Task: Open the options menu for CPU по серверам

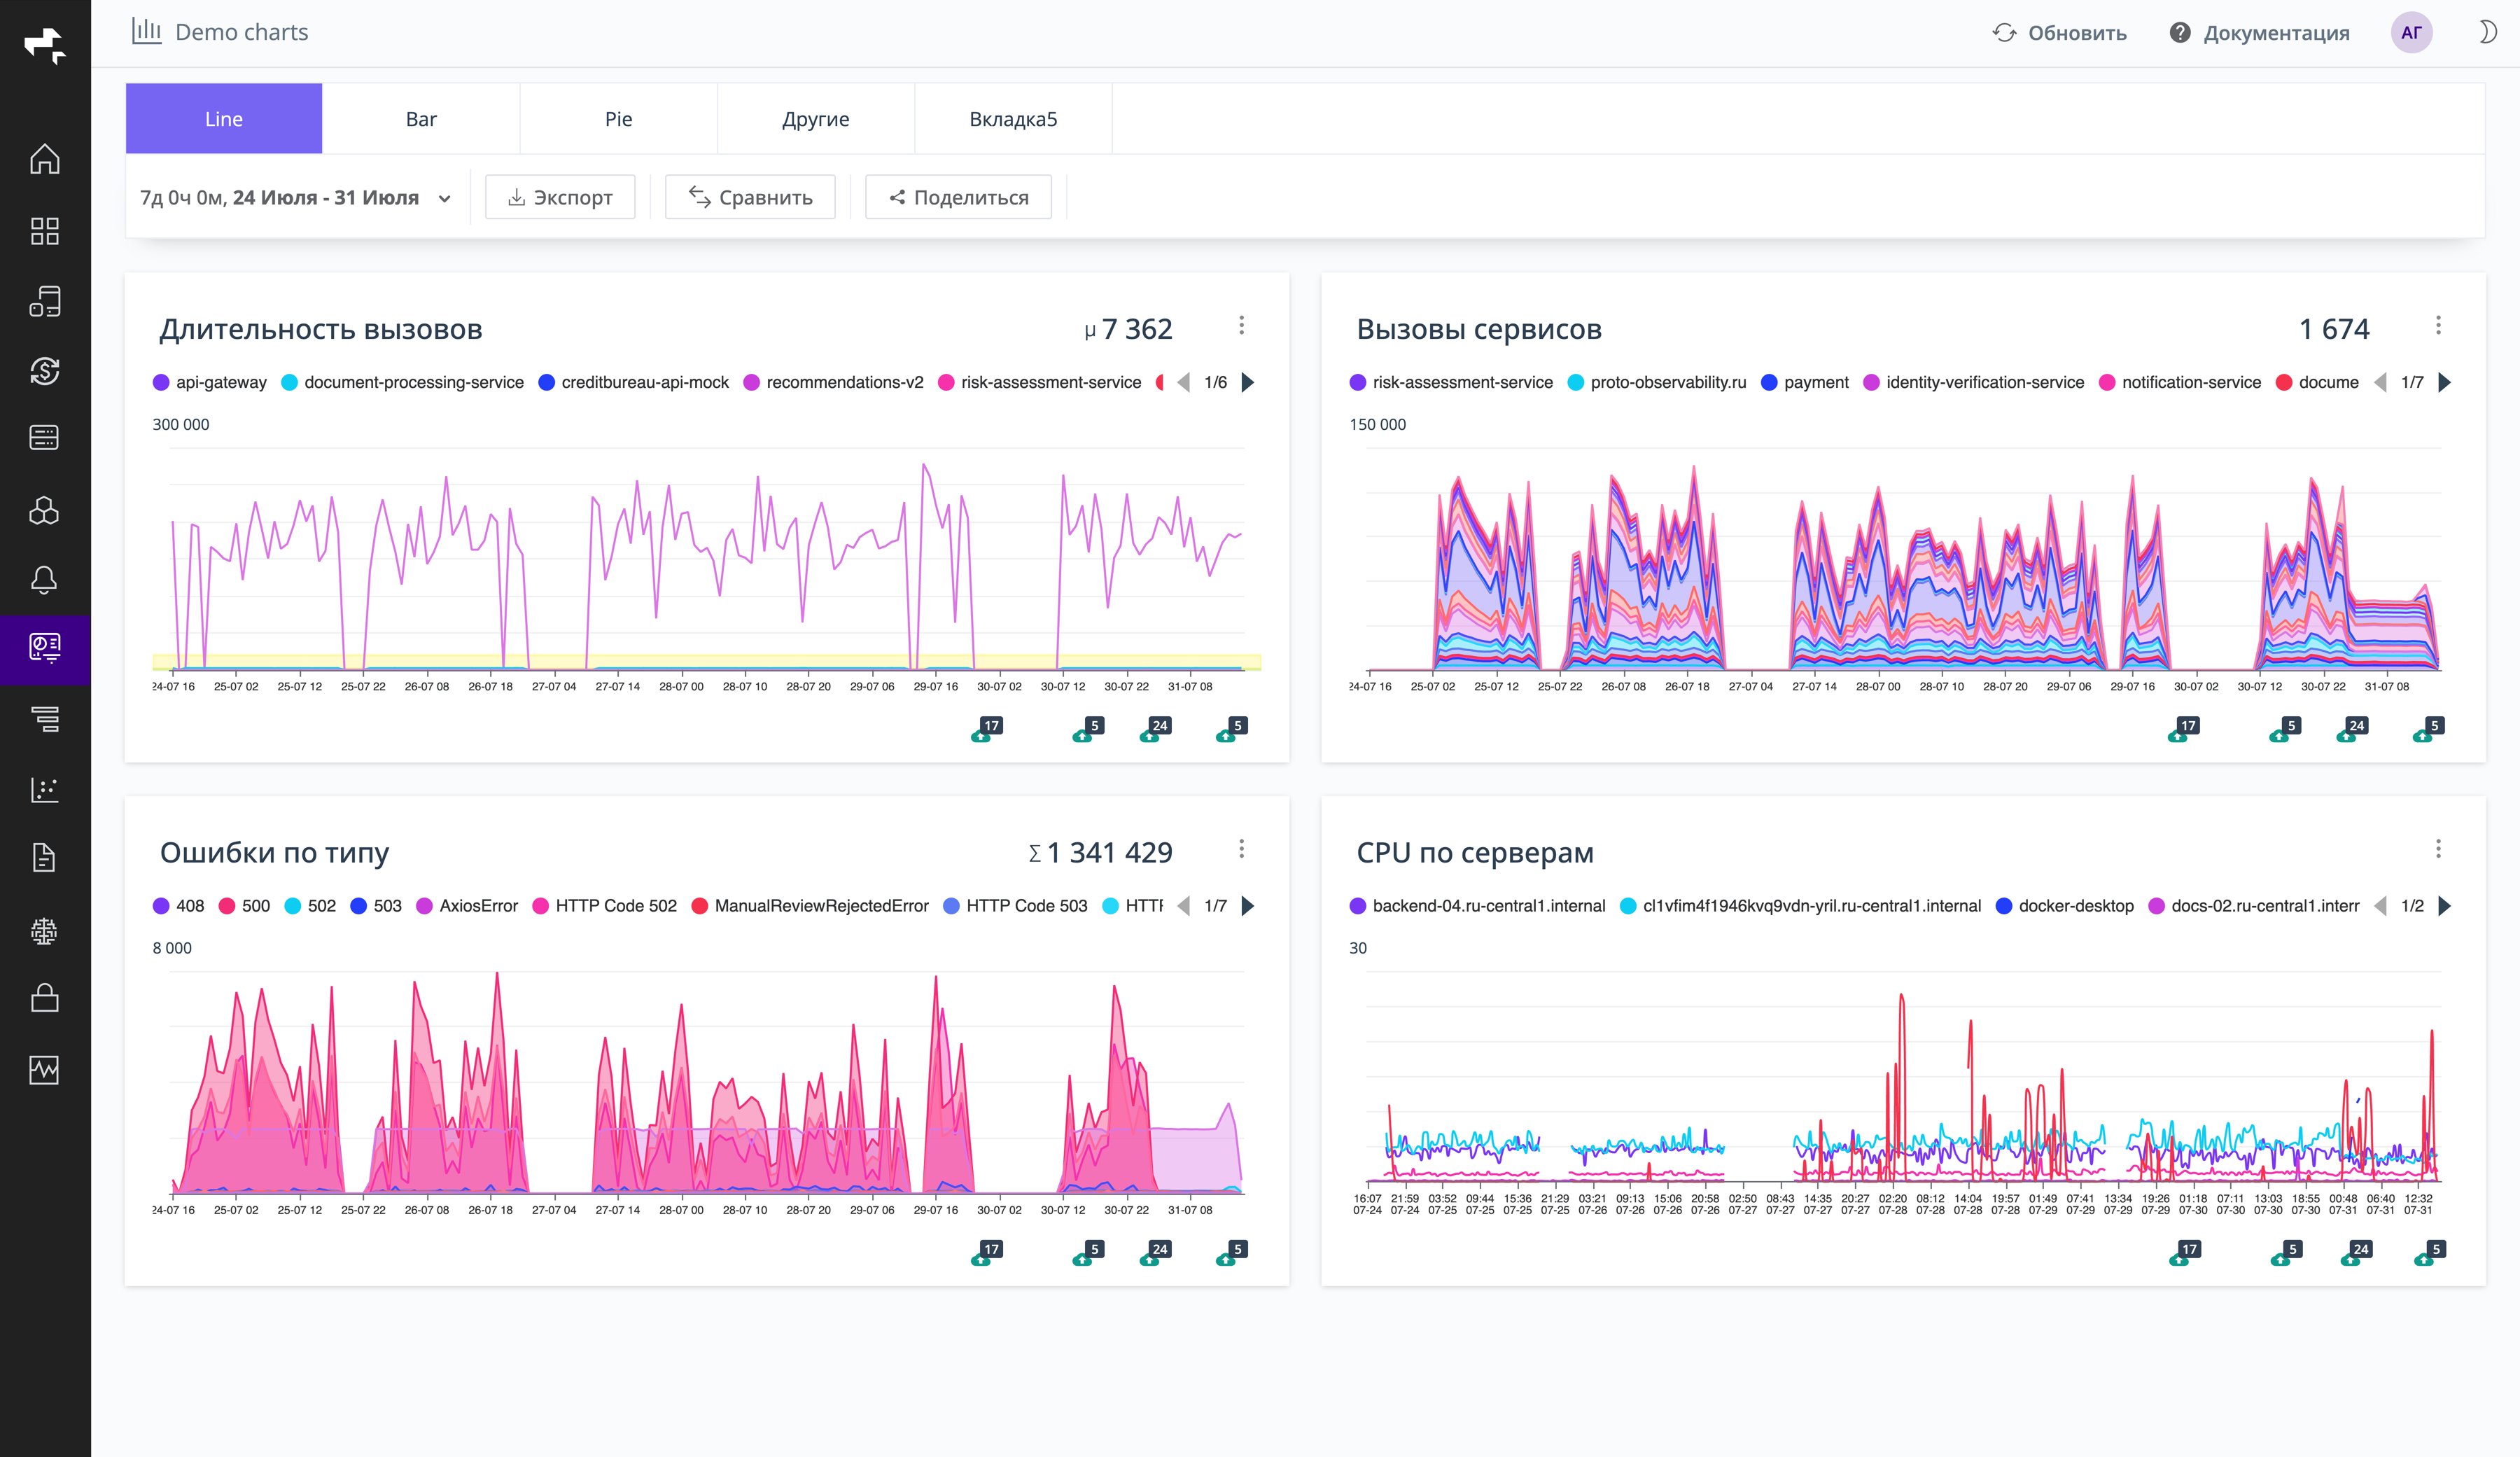Action: tap(2438, 849)
